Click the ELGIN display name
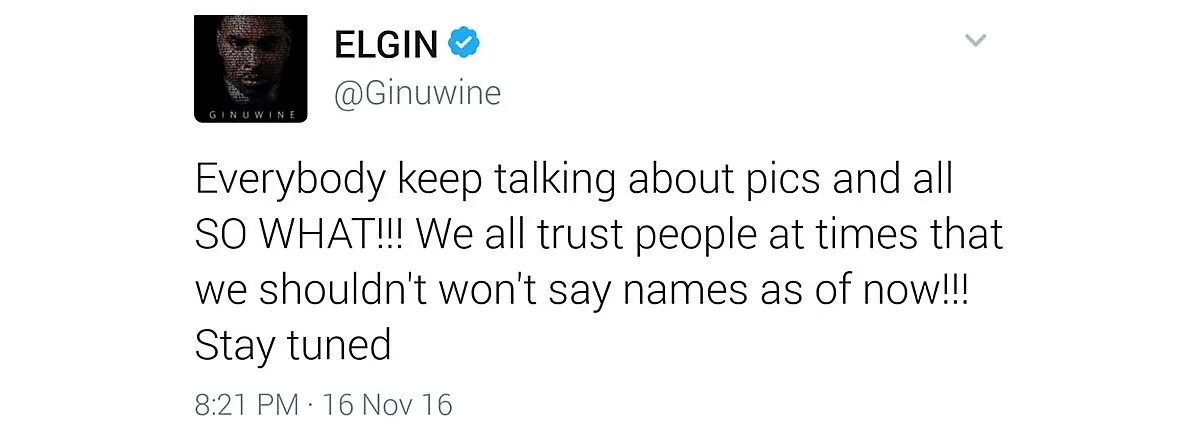 click(x=385, y=44)
